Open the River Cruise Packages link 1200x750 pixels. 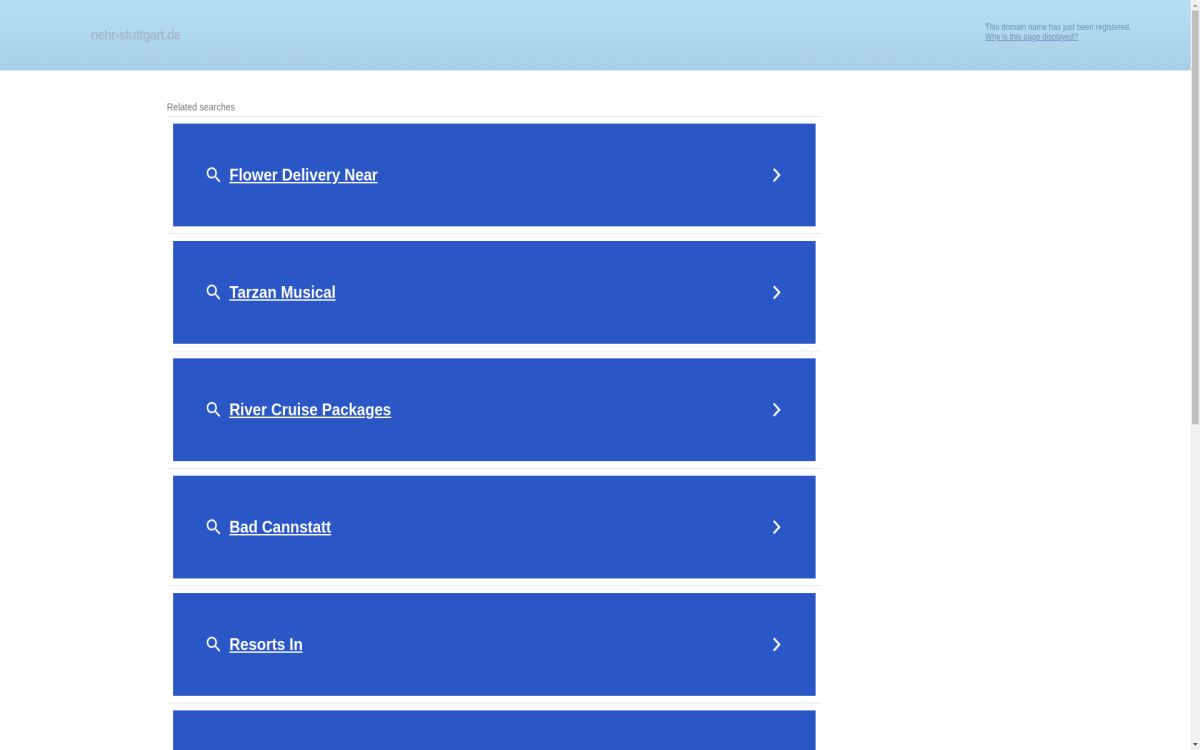pos(310,410)
